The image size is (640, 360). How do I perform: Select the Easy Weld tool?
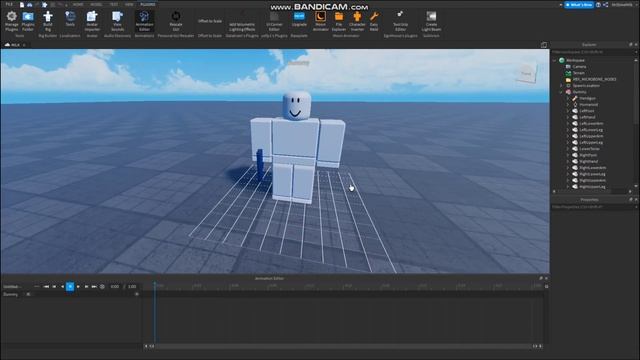point(374,21)
